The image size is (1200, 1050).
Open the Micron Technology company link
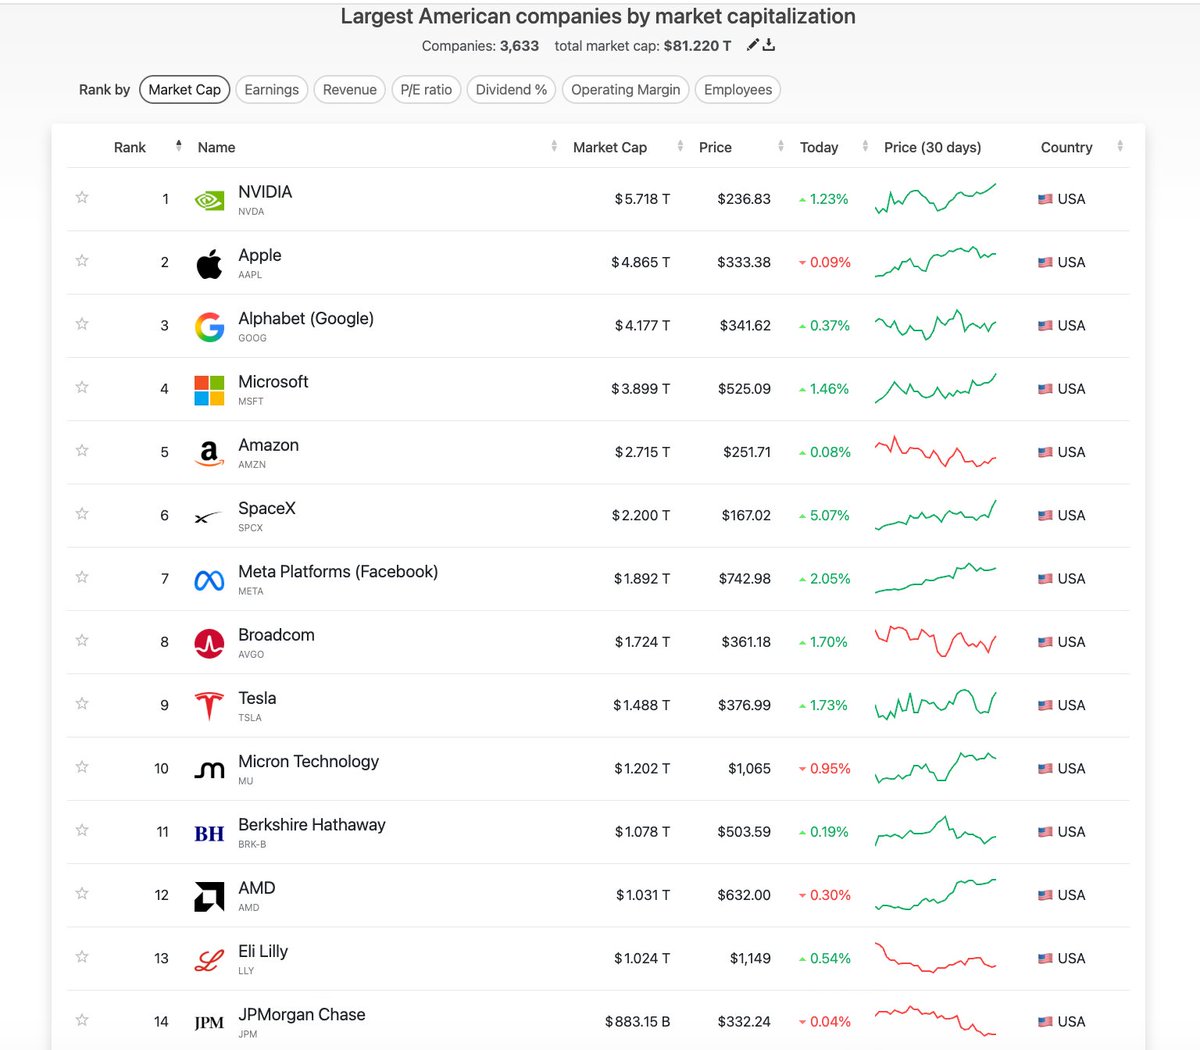pos(309,761)
